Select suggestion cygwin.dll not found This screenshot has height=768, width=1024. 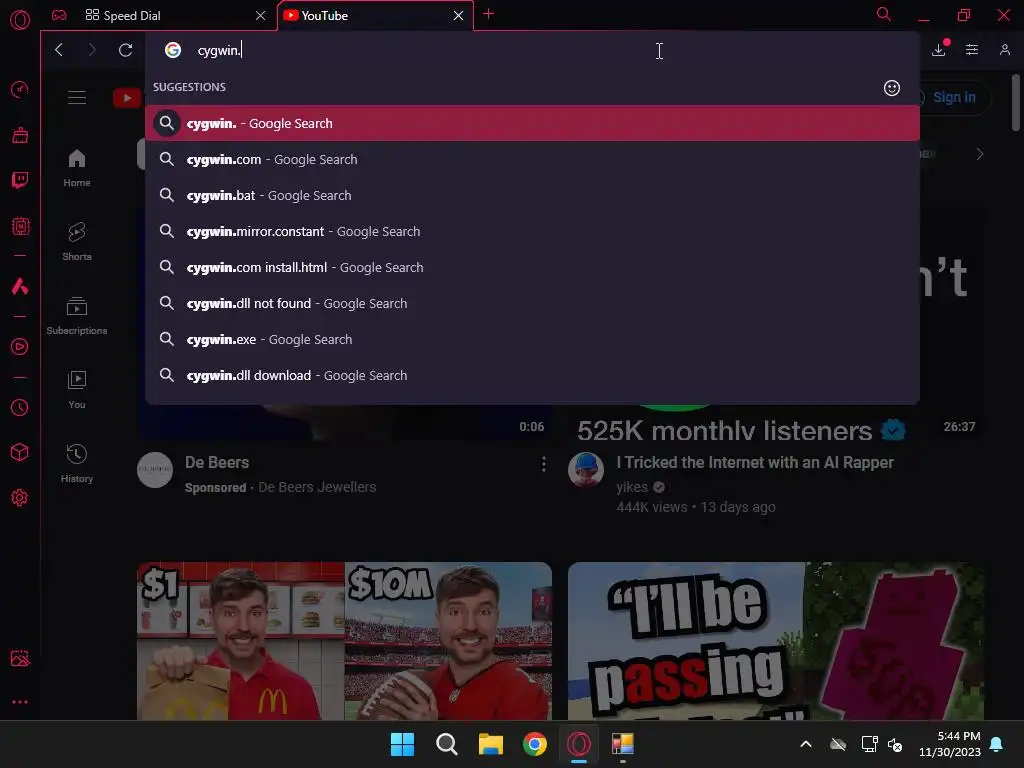[x=532, y=303]
